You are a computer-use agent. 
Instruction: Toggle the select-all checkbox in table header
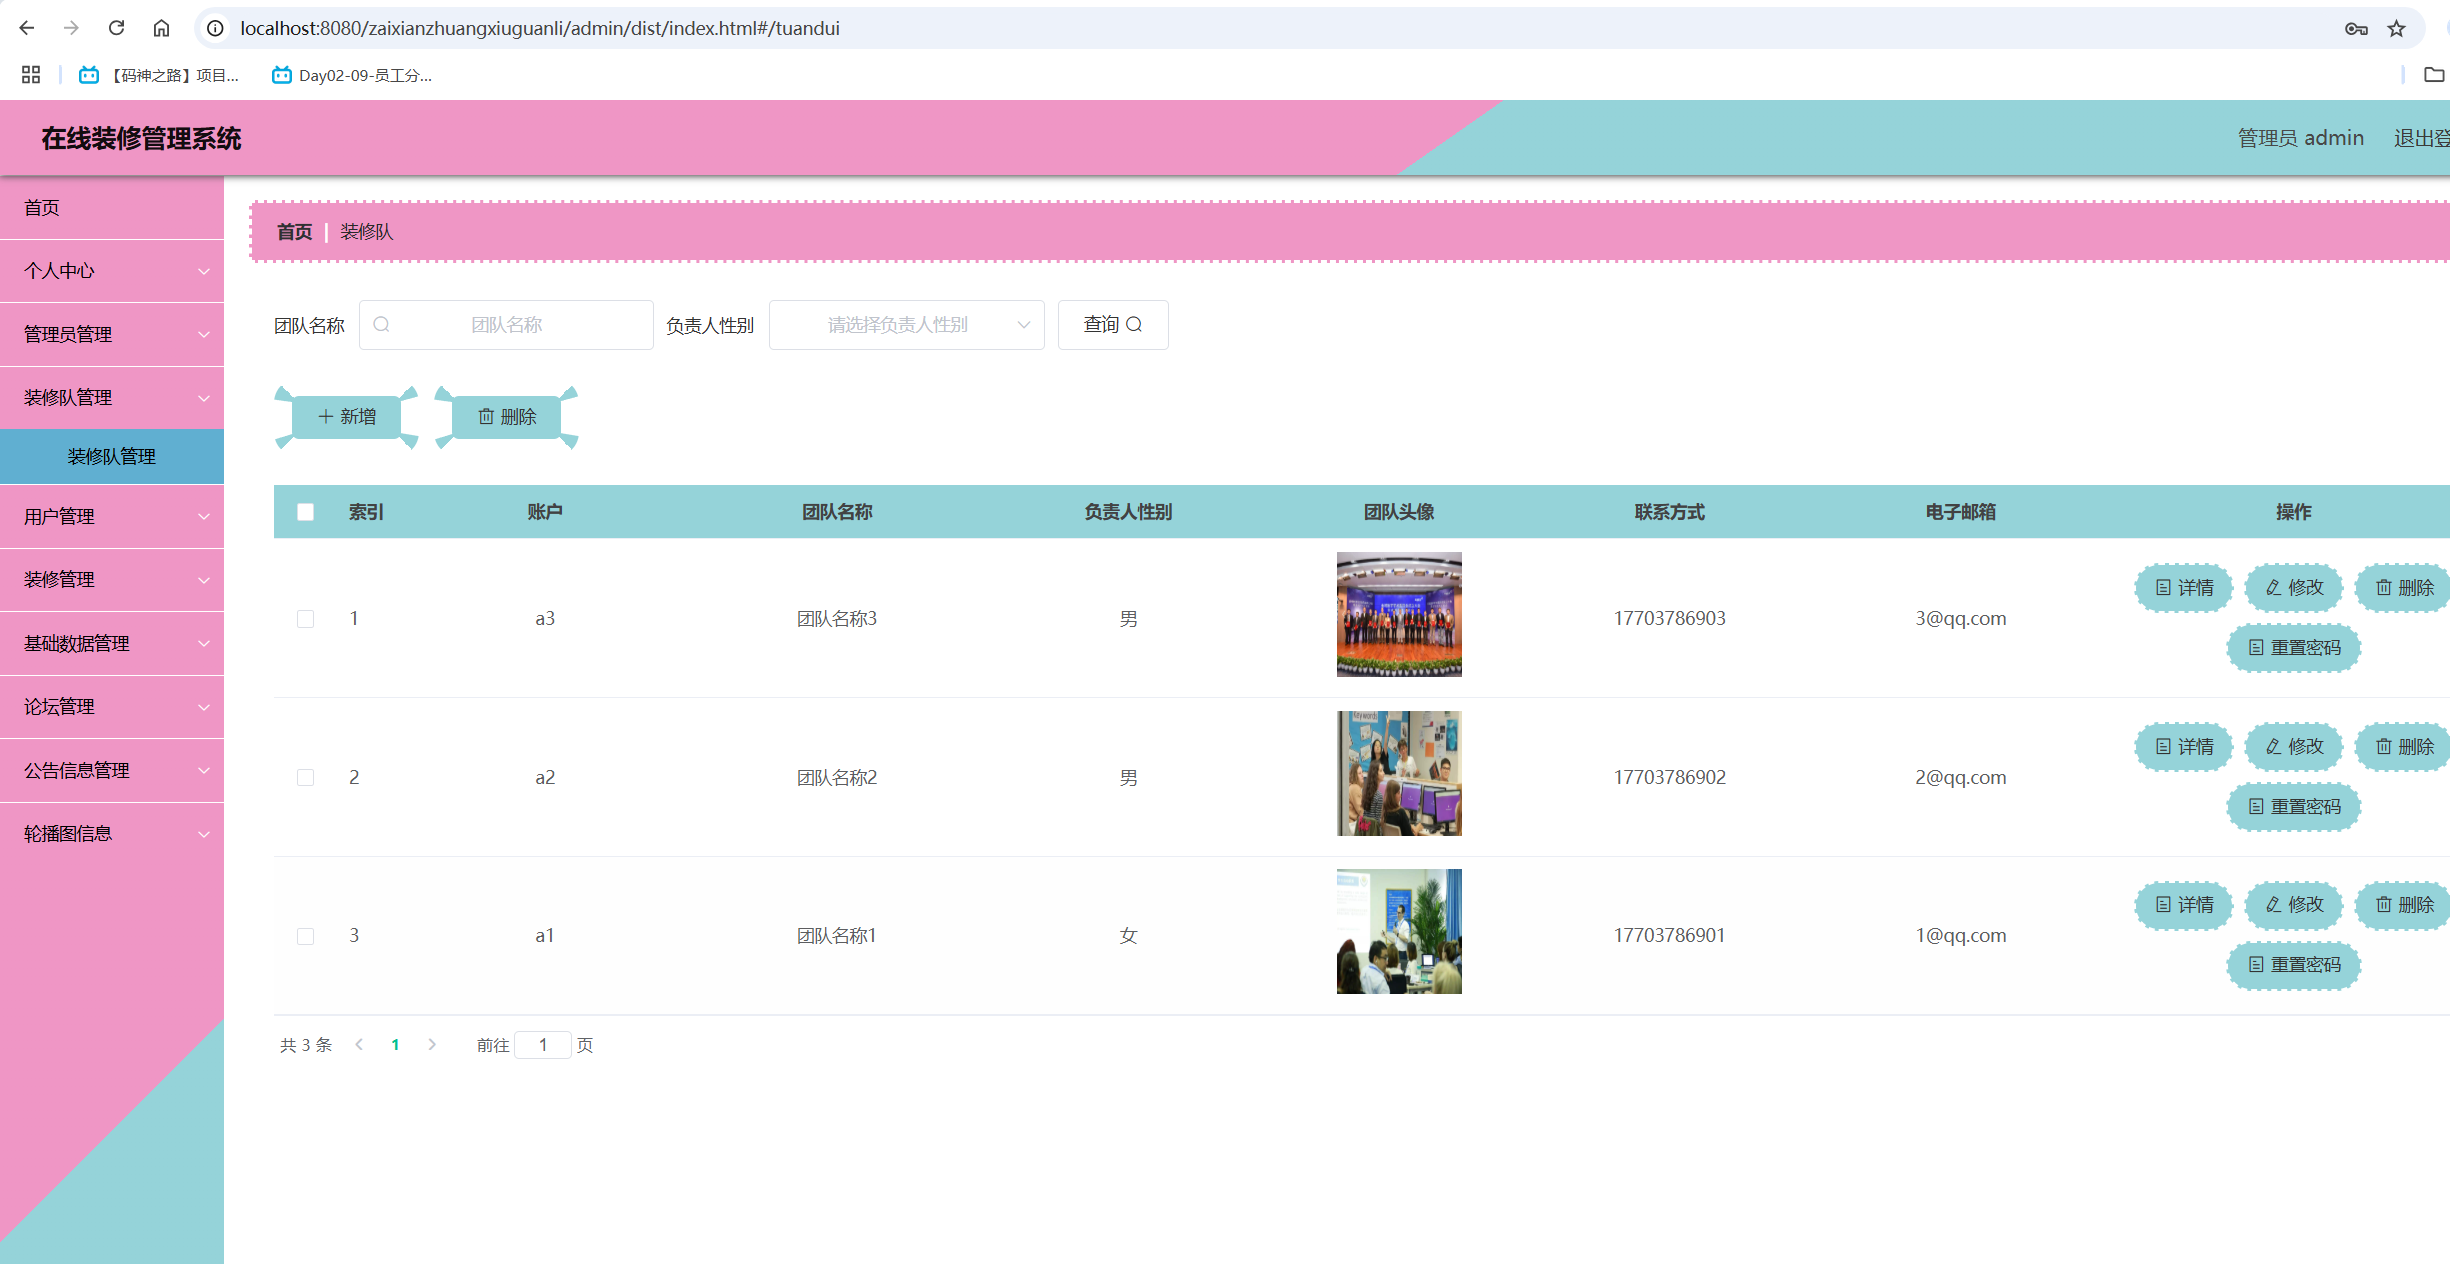(306, 512)
